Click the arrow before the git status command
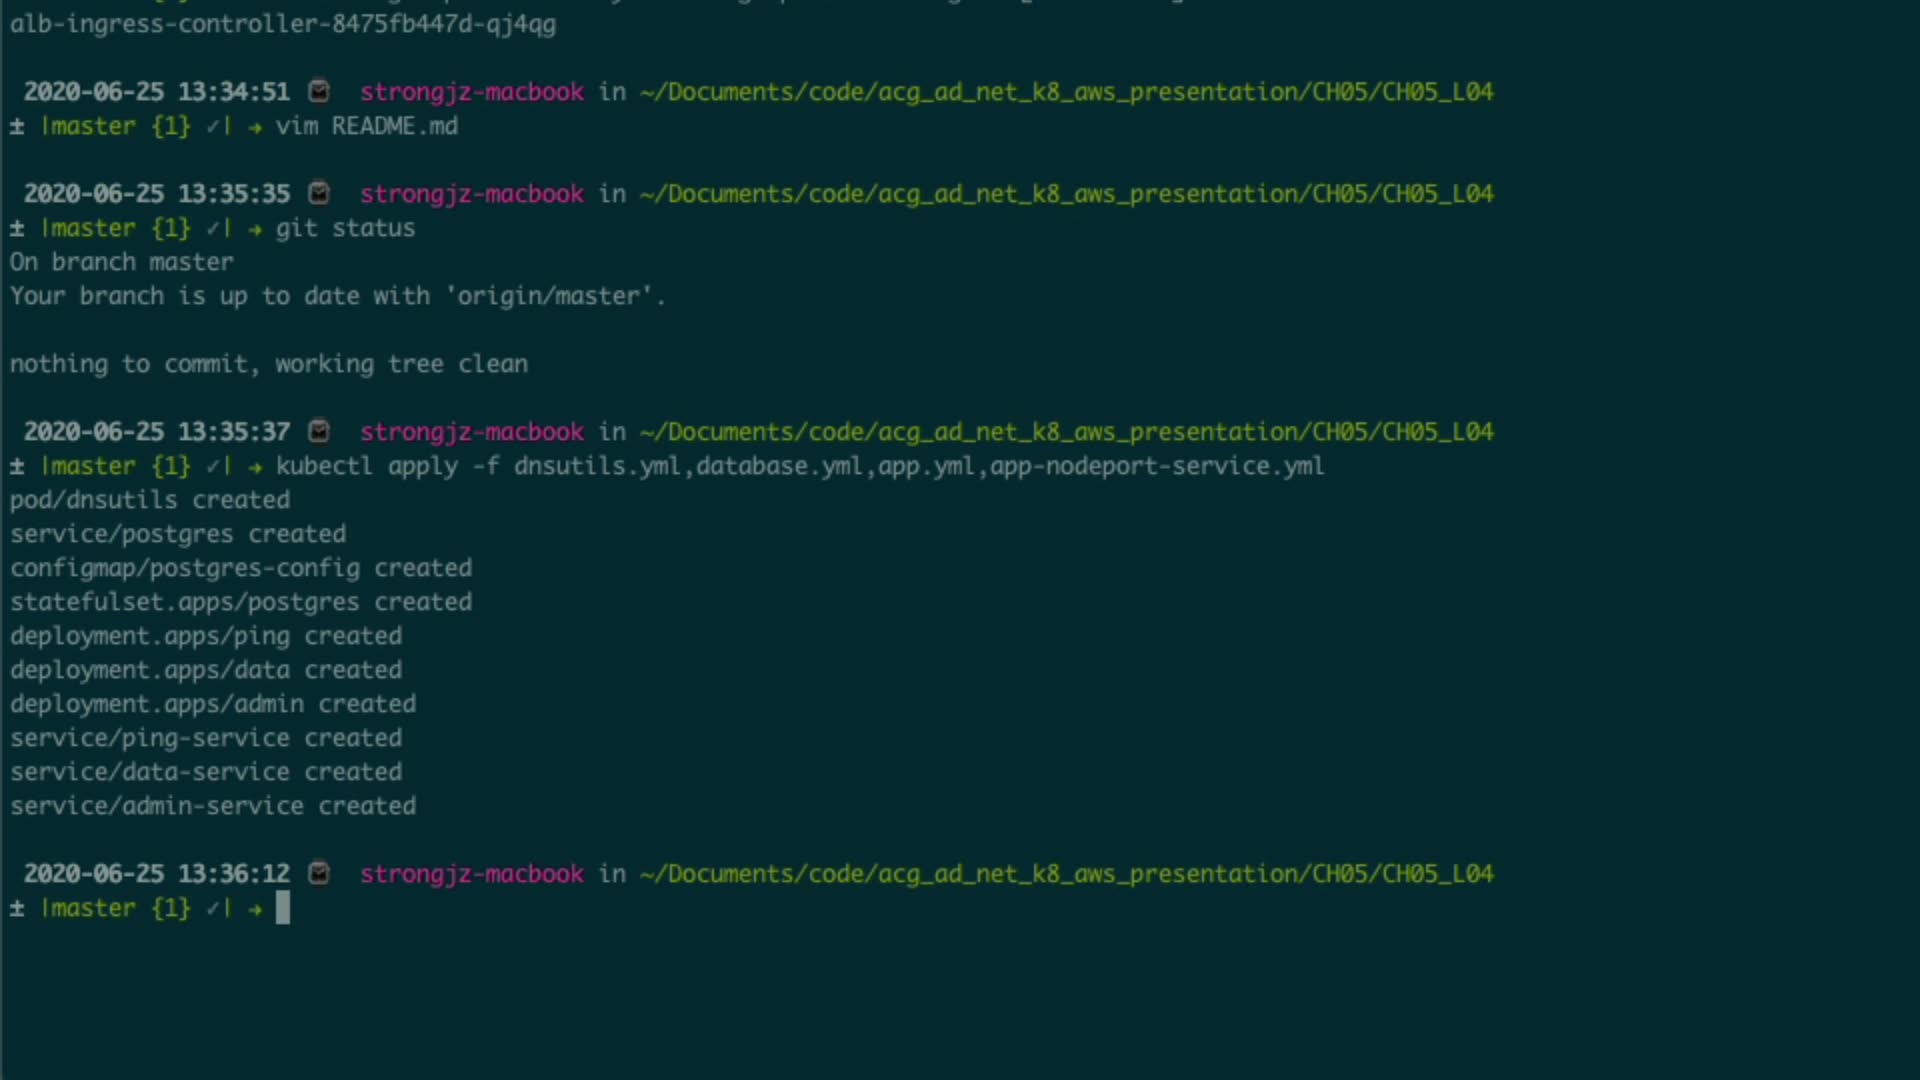 pyautogui.click(x=255, y=229)
